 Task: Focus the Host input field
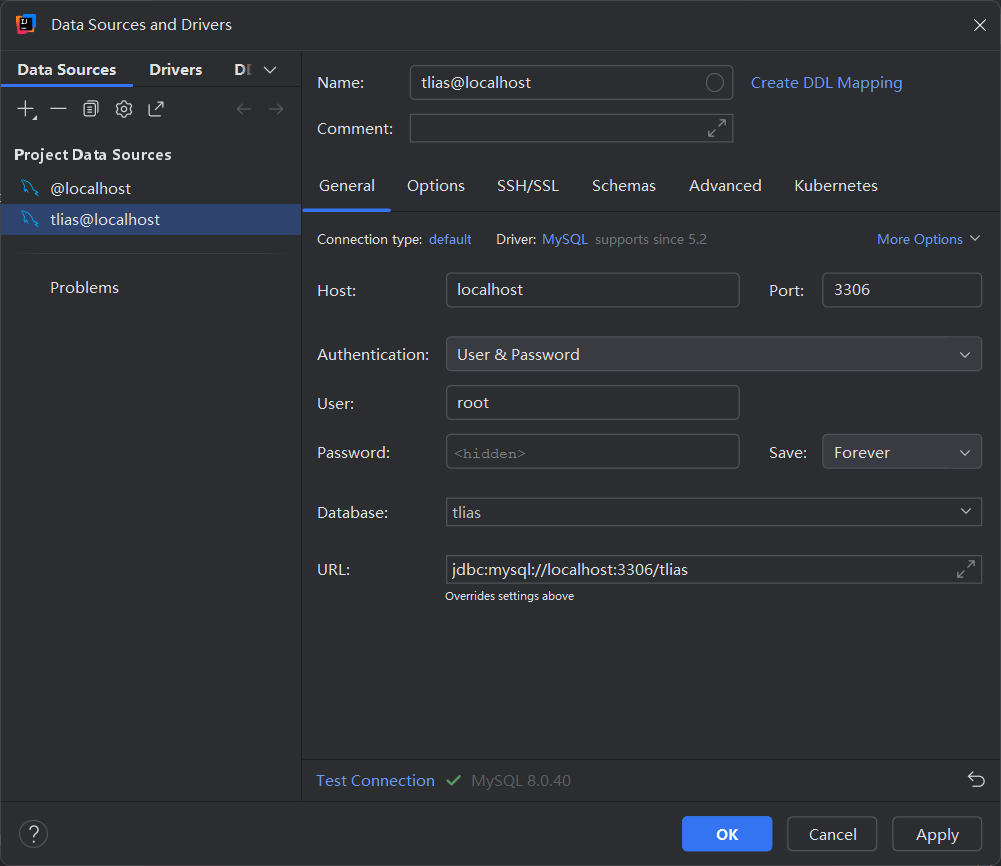(592, 290)
